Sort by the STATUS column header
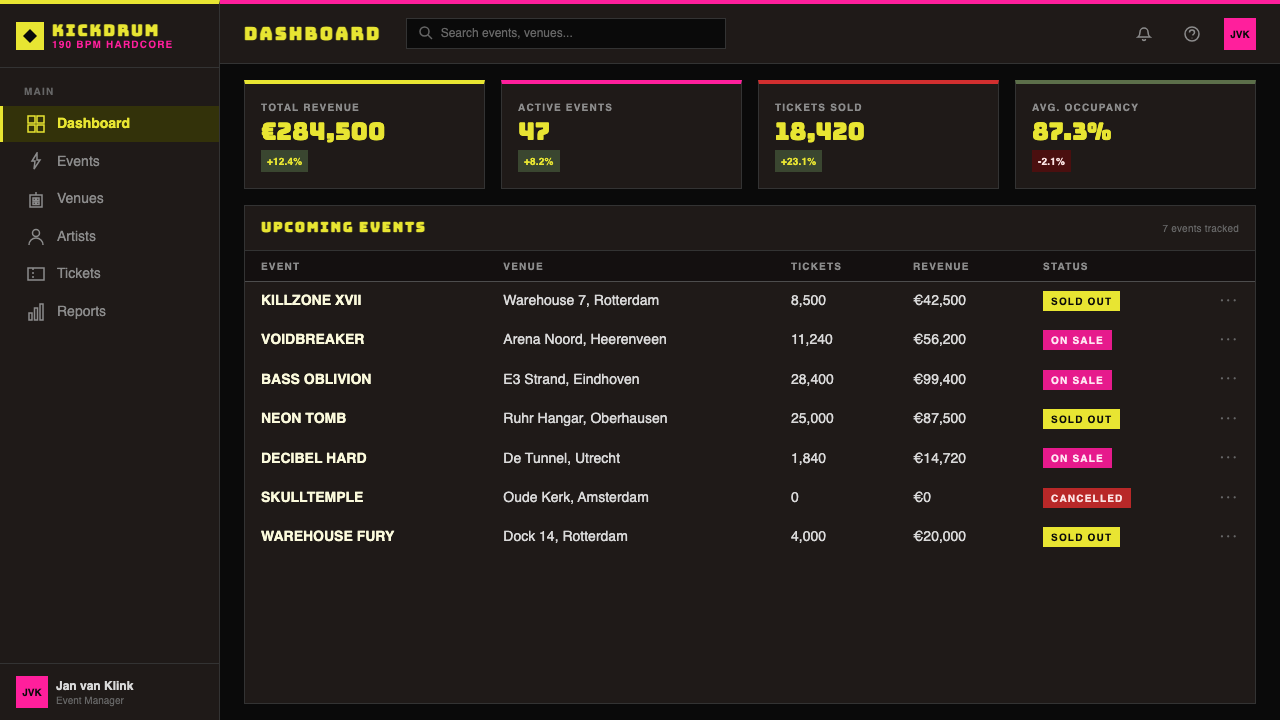Image resolution: width=1280 pixels, height=720 pixels. coord(1065,267)
